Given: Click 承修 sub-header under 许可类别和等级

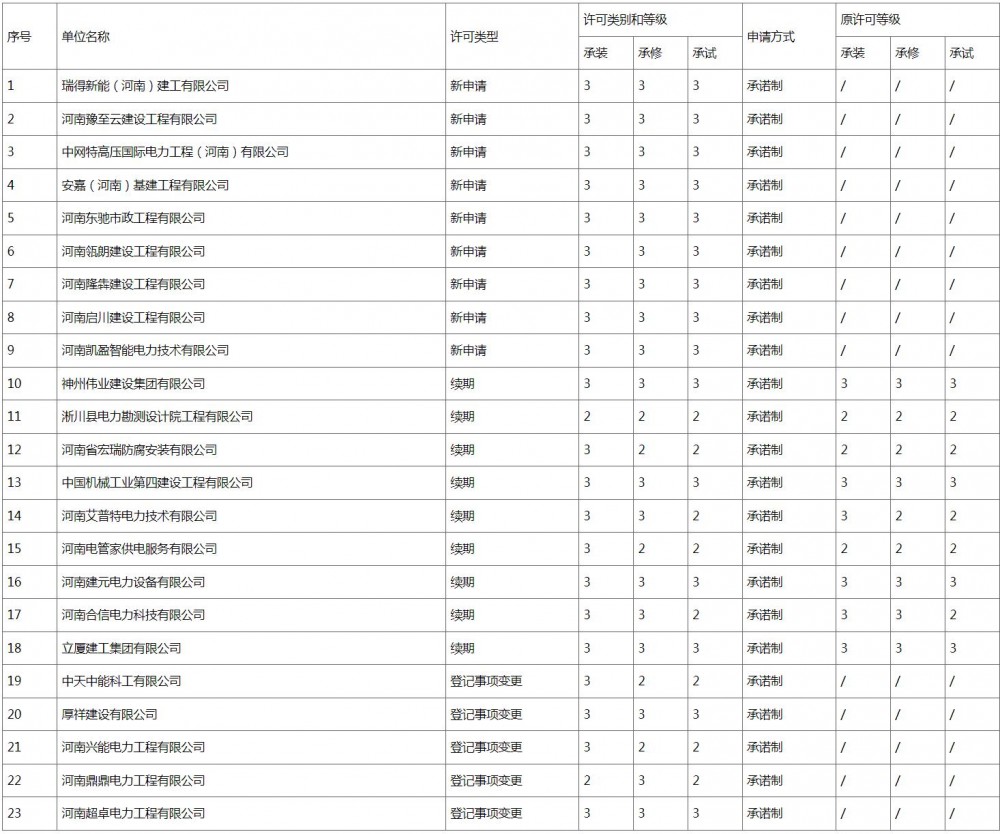Looking at the screenshot, I should click(x=650, y=53).
